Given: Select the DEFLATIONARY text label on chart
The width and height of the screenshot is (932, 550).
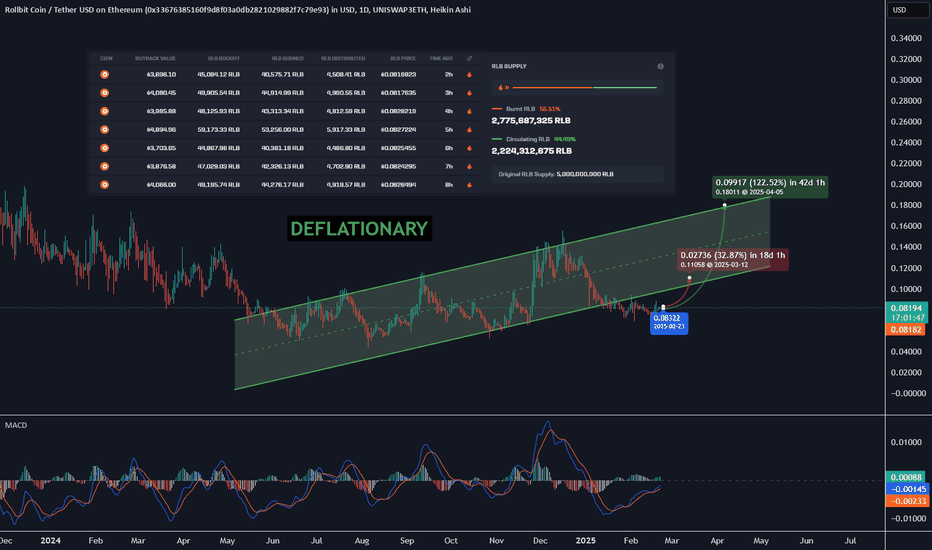Looking at the screenshot, I should [x=360, y=228].
